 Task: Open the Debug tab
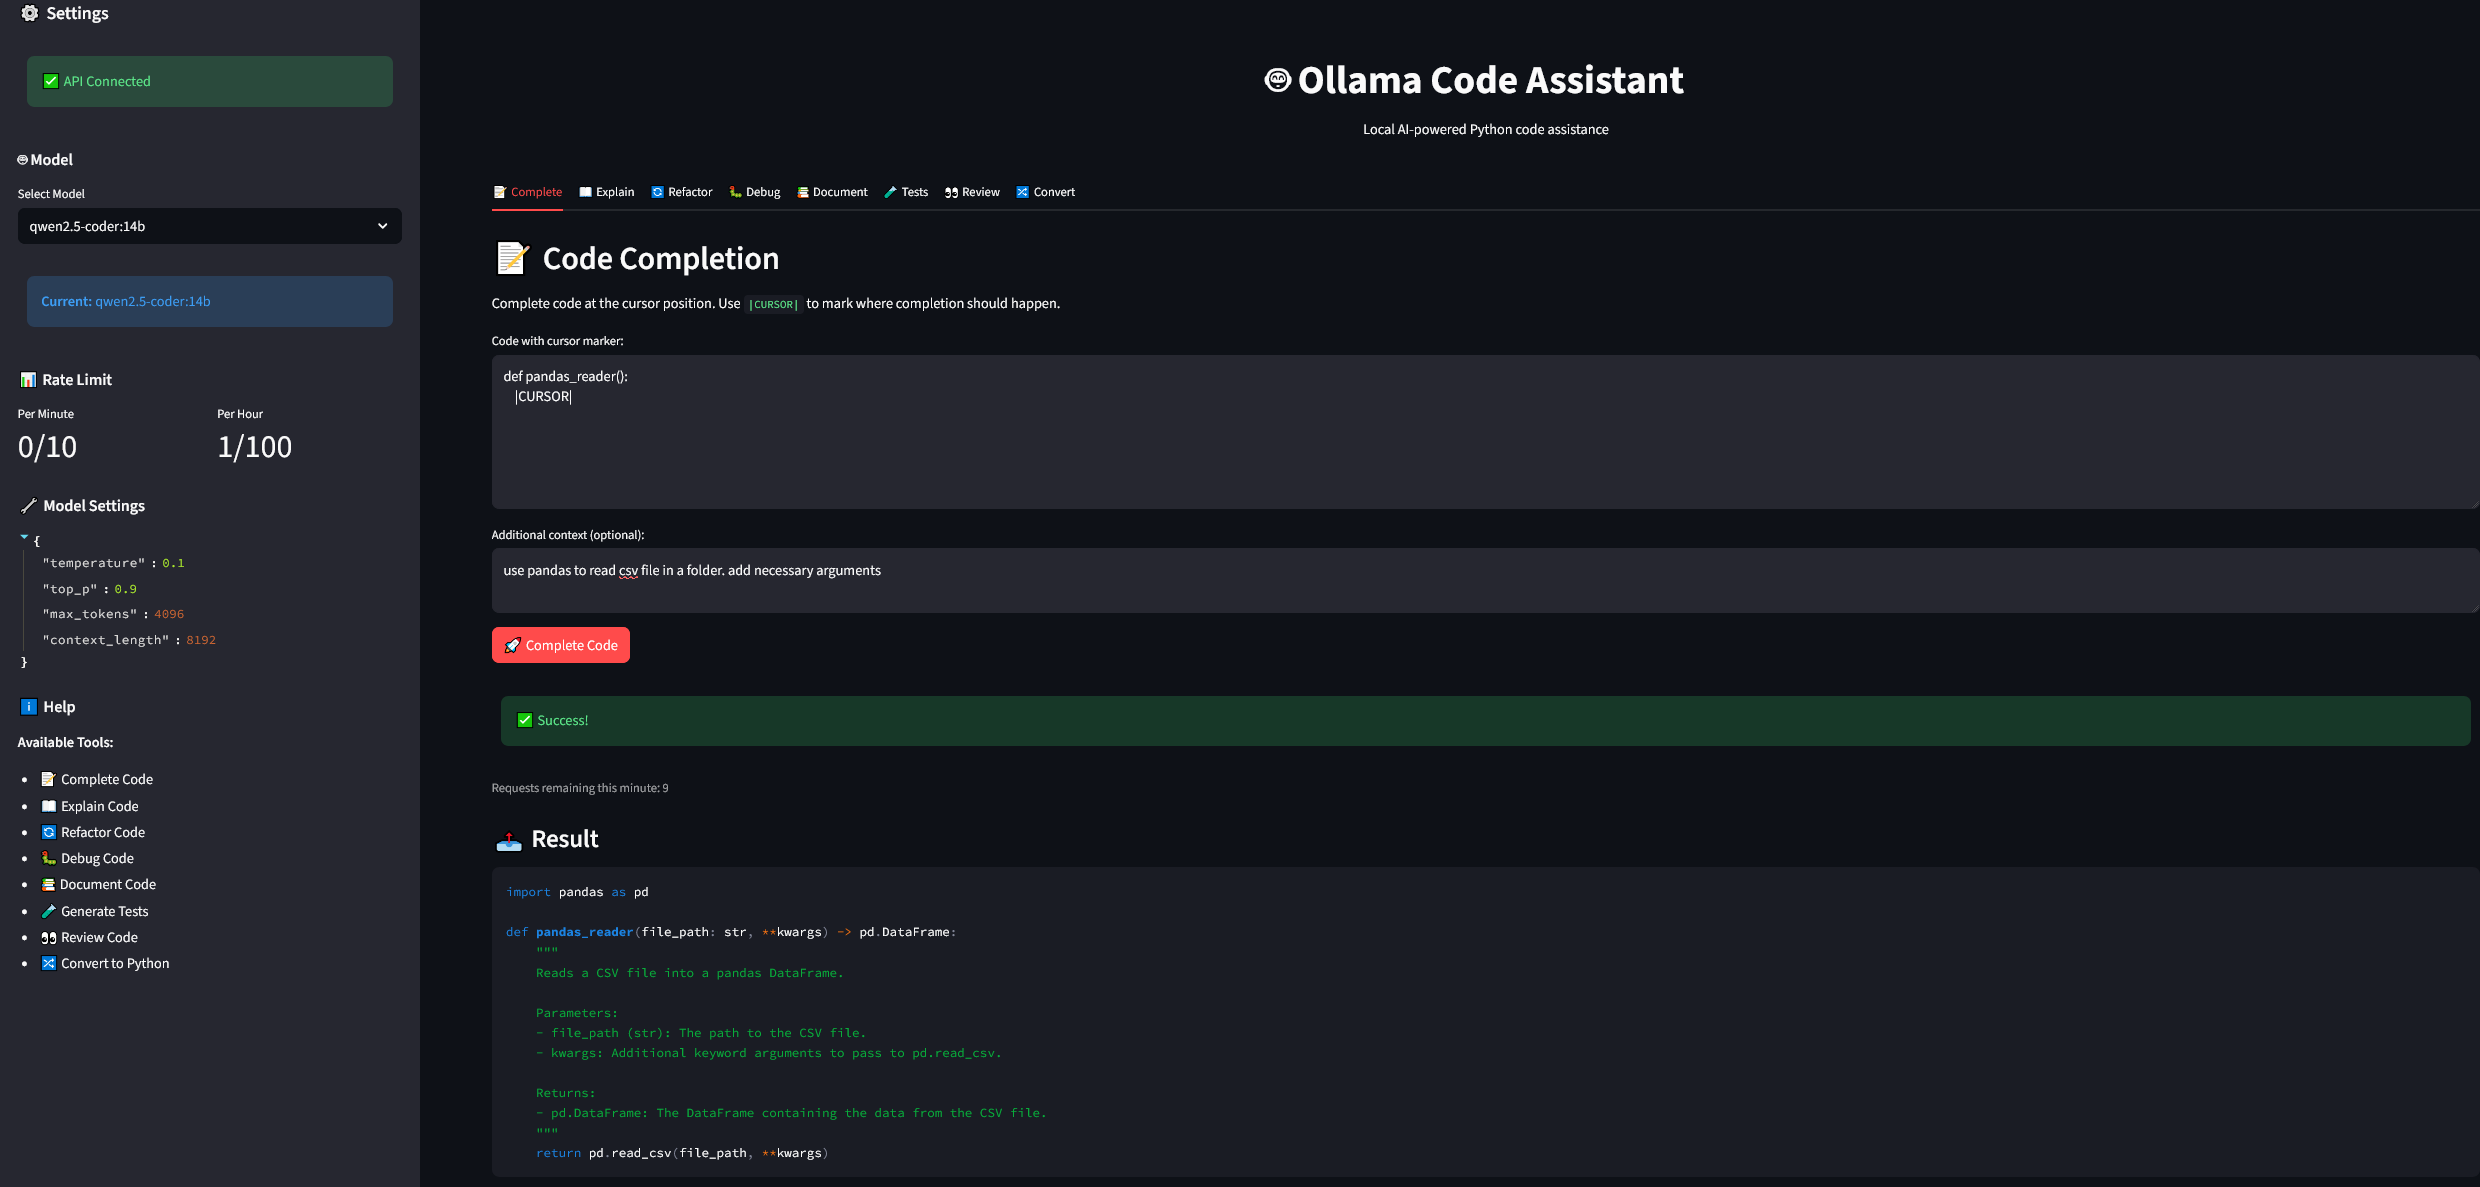tap(755, 192)
